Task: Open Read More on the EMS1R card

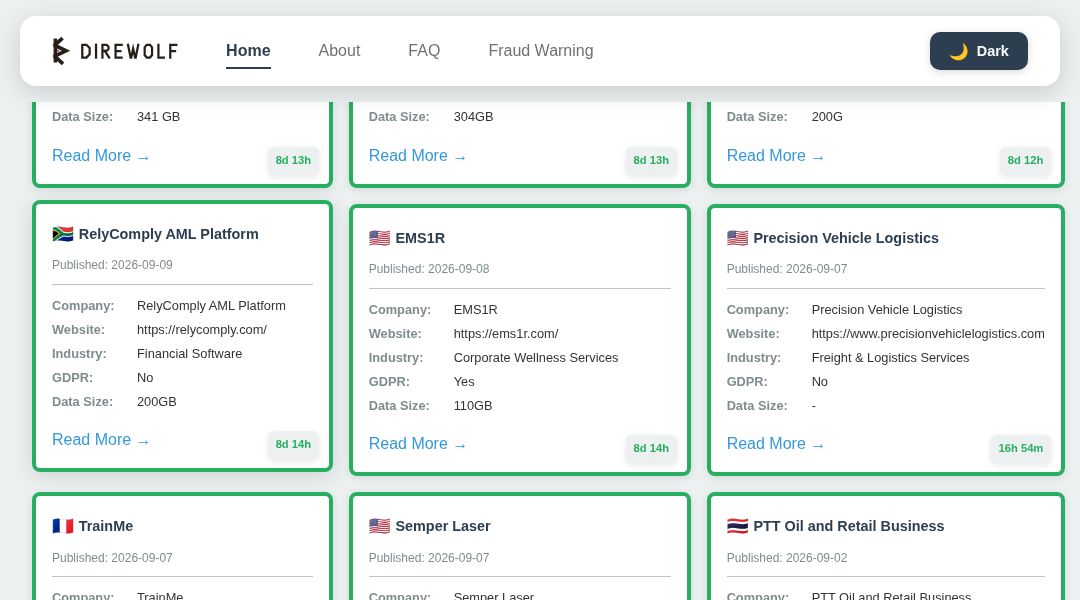Action: coord(417,444)
